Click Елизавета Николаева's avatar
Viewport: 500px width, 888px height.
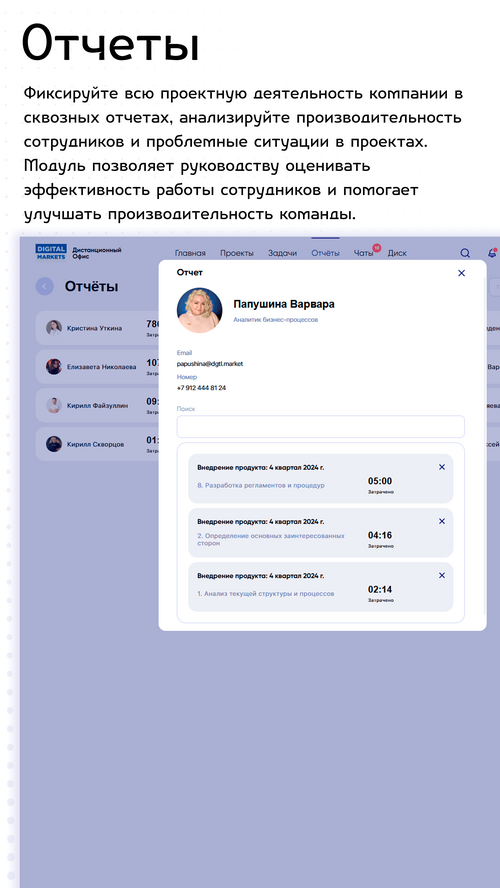click(54, 366)
